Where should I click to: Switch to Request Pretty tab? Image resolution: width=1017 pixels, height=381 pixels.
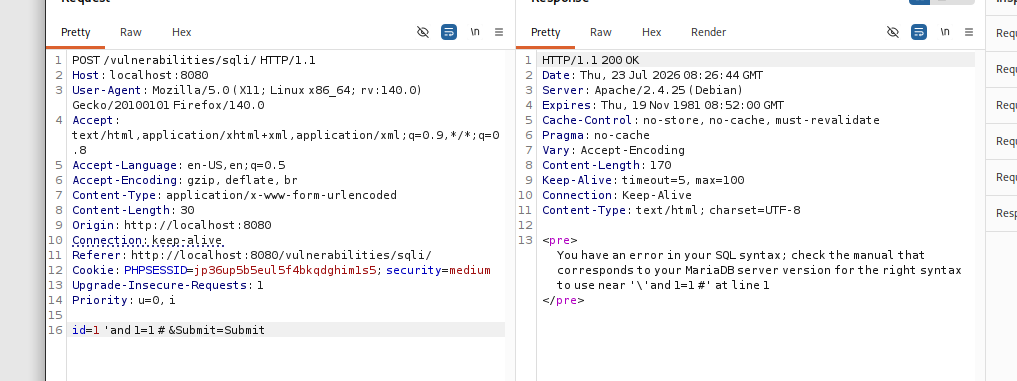click(x=76, y=32)
